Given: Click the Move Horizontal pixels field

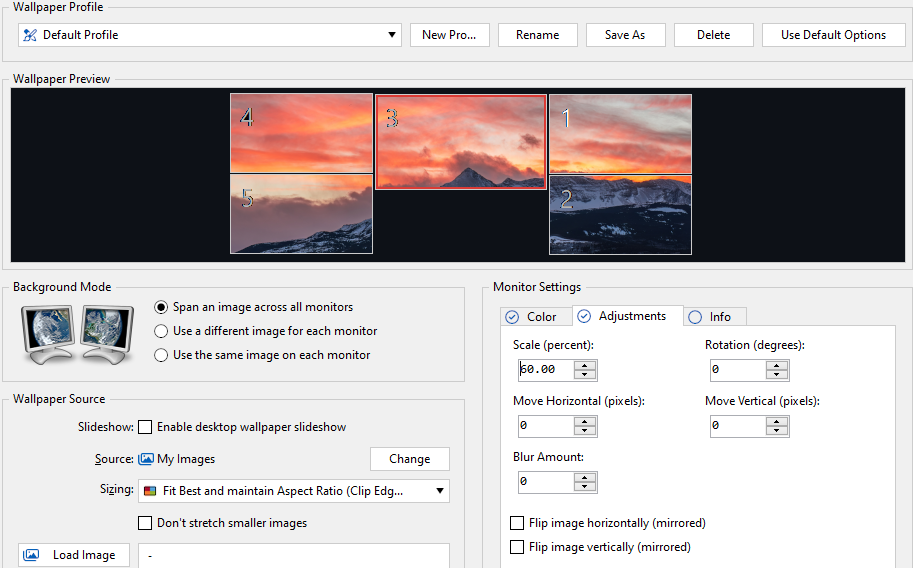Looking at the screenshot, I should (544, 426).
